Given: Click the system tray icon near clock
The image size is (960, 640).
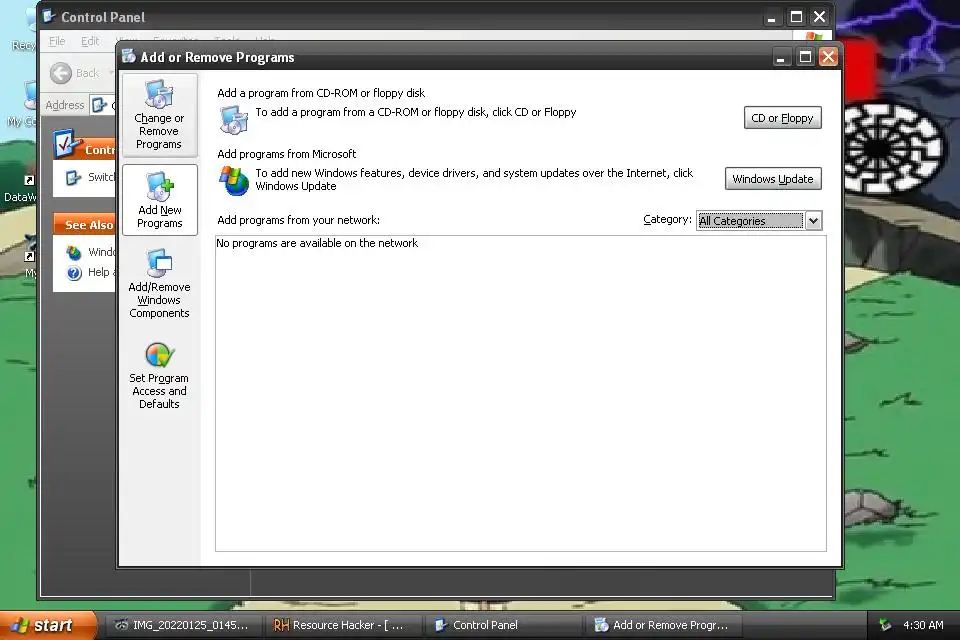Looking at the screenshot, I should pyautogui.click(x=885, y=625).
